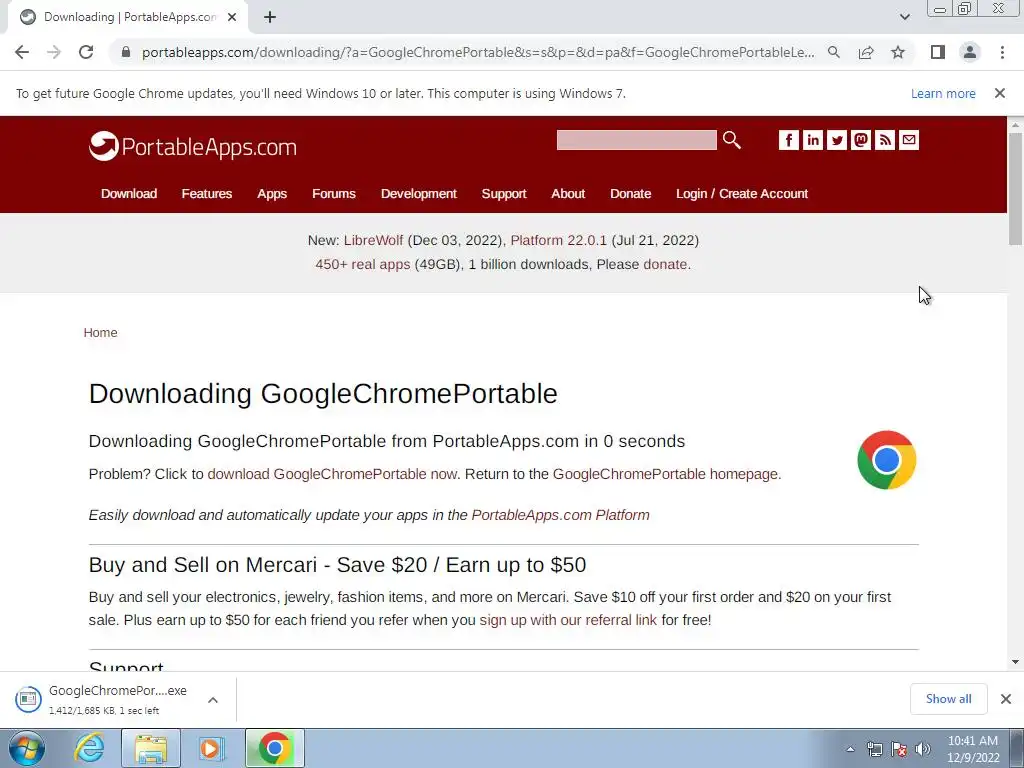Click the padlock site info icon
The height and width of the screenshot is (768, 1024).
126,52
